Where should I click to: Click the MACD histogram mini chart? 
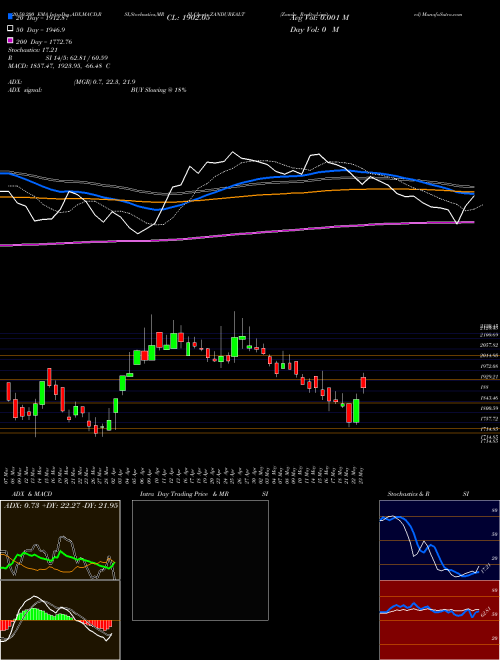click(60, 620)
